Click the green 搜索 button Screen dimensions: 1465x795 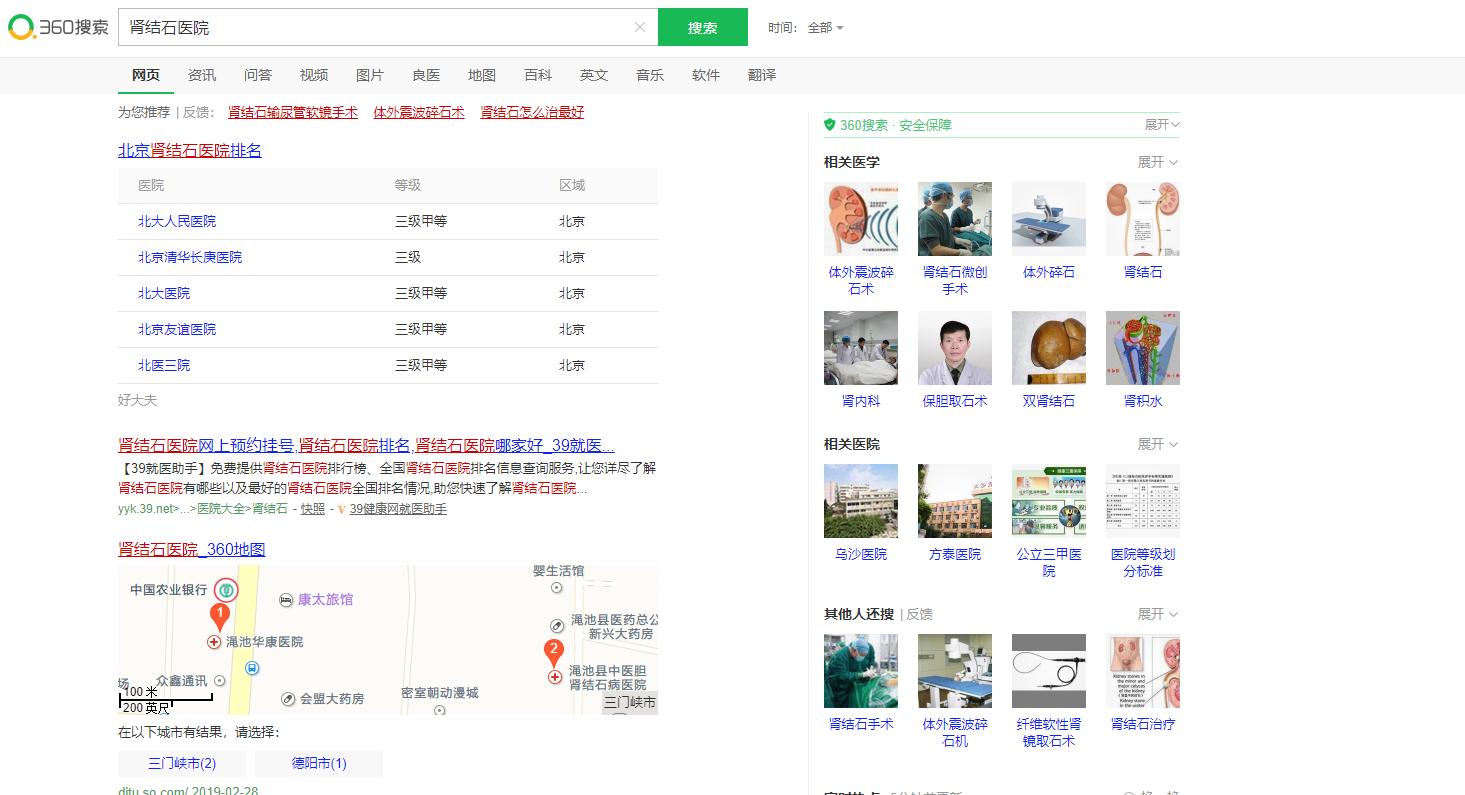702,27
